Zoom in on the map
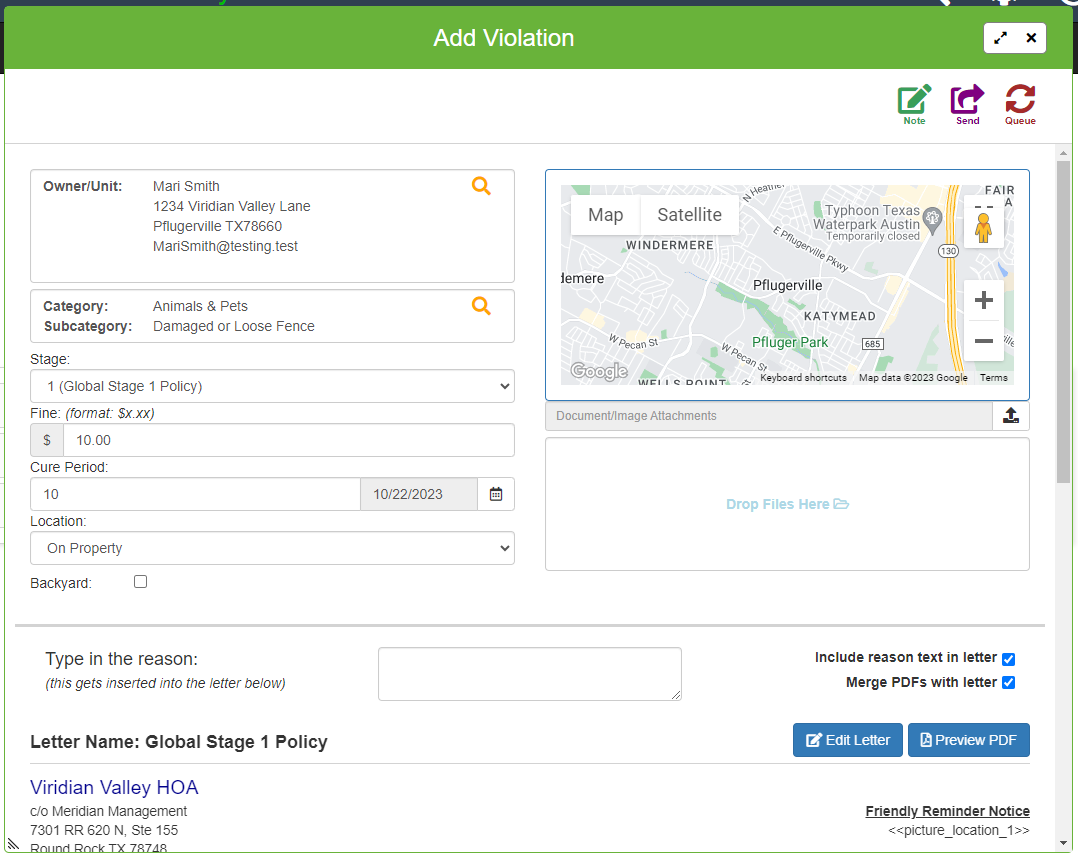 (984, 300)
